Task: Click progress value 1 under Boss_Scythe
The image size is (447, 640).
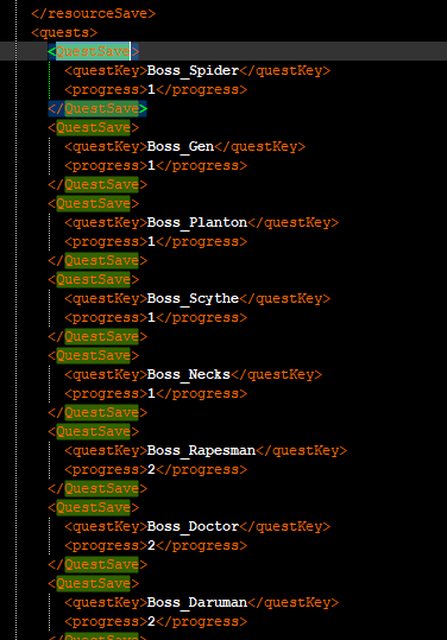Action: coord(151,317)
